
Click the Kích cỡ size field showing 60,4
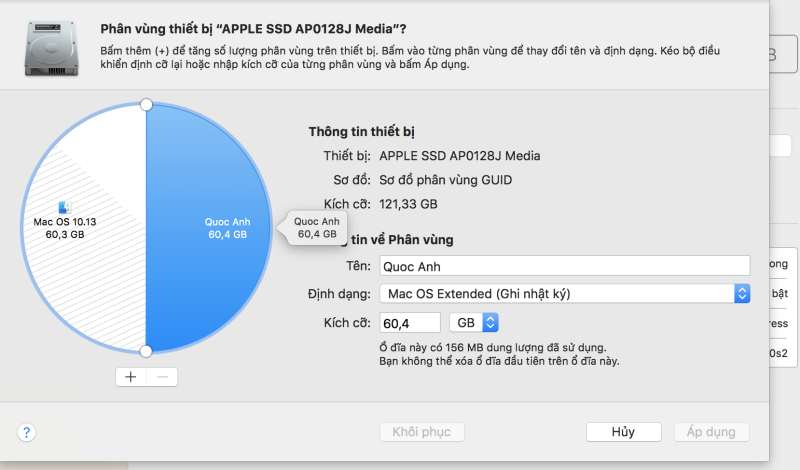[410, 322]
